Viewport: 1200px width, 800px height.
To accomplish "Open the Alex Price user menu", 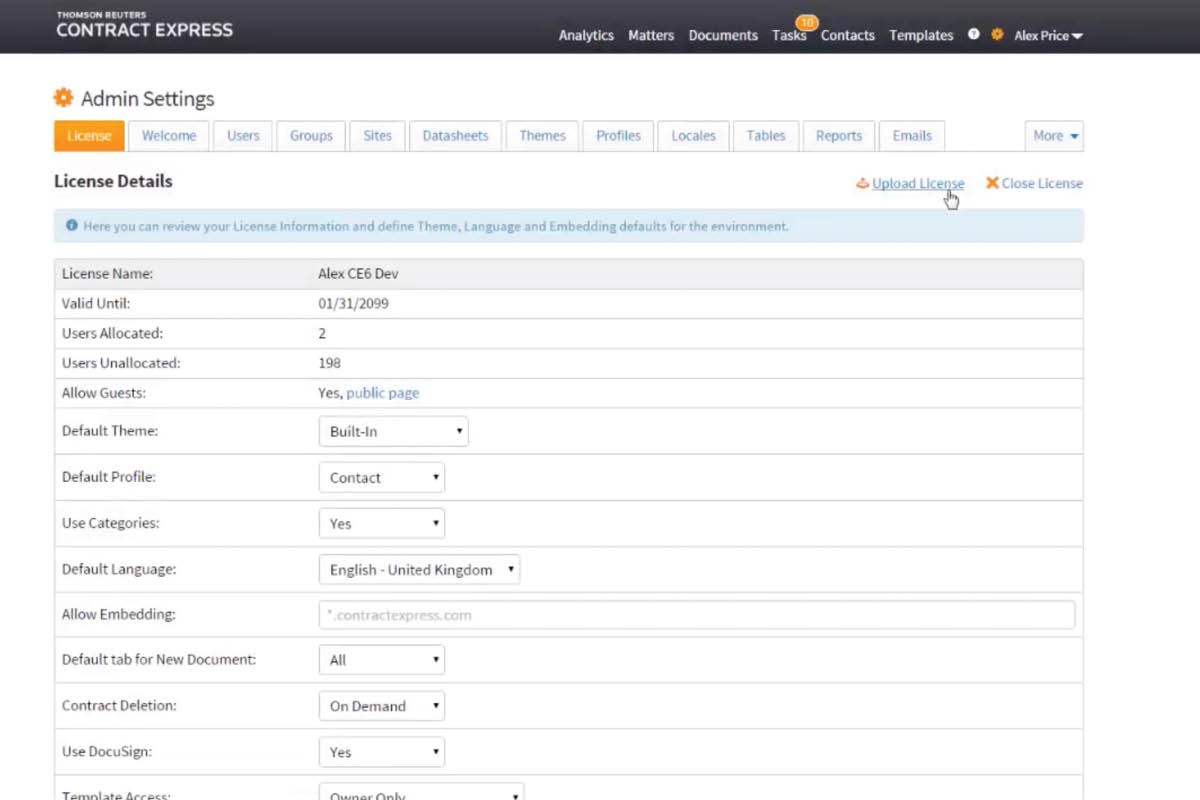I will [1047, 35].
